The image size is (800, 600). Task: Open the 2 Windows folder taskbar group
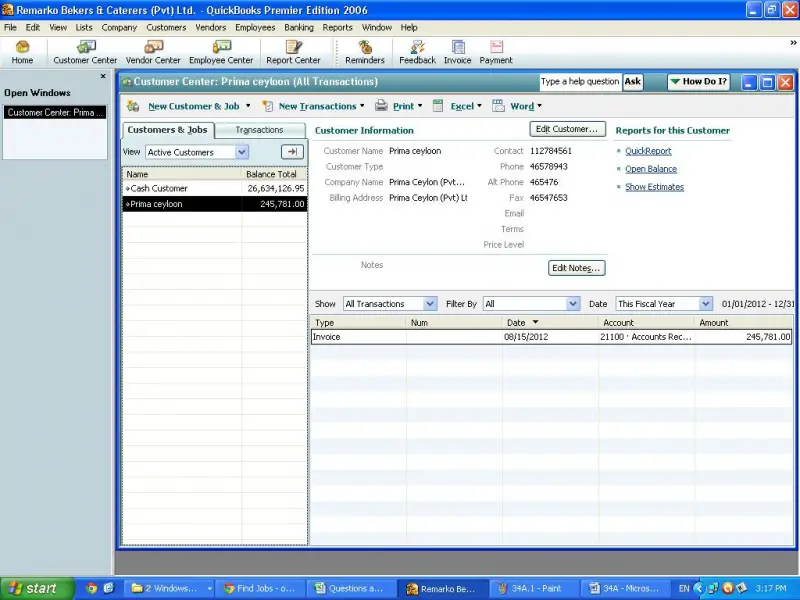point(169,589)
